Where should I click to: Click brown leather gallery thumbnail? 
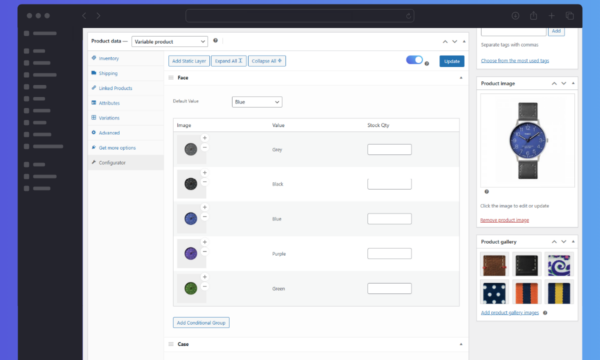click(494, 265)
